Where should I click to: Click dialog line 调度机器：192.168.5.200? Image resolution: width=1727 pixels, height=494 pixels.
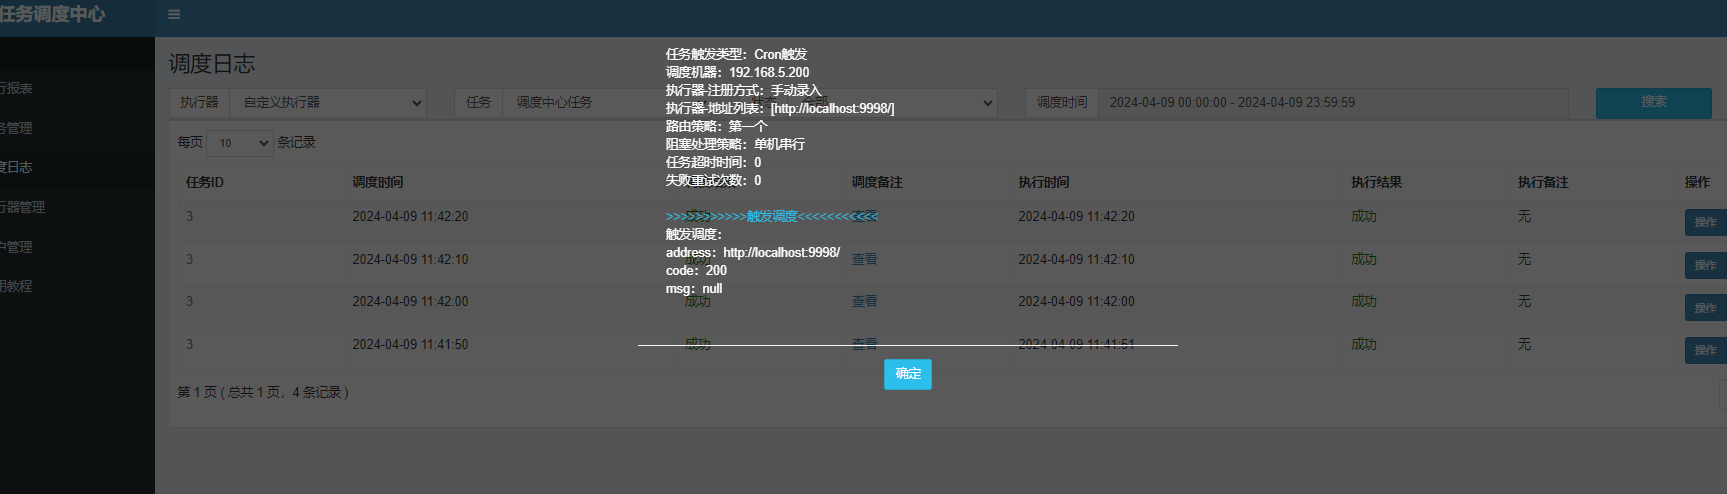tap(738, 72)
